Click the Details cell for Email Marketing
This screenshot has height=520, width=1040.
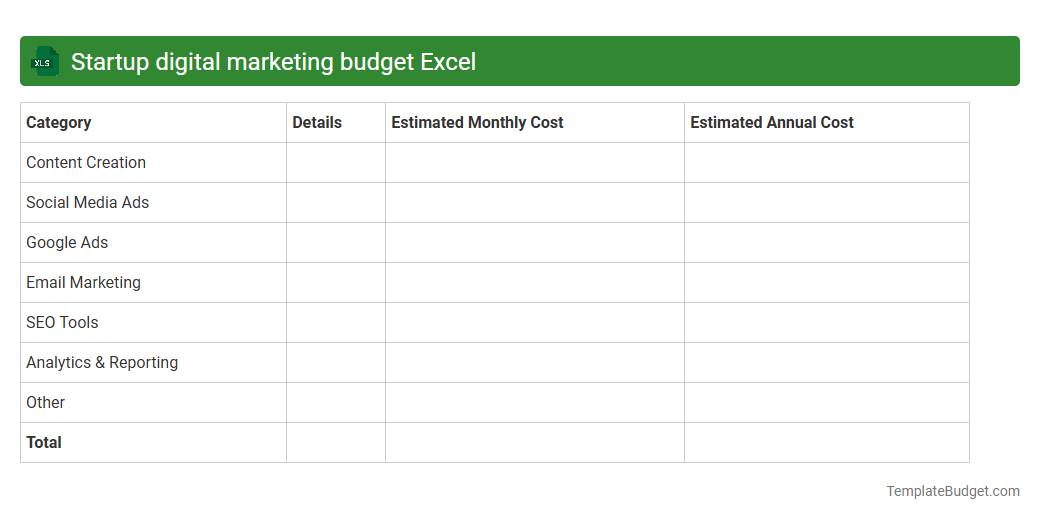pyautogui.click(x=336, y=283)
